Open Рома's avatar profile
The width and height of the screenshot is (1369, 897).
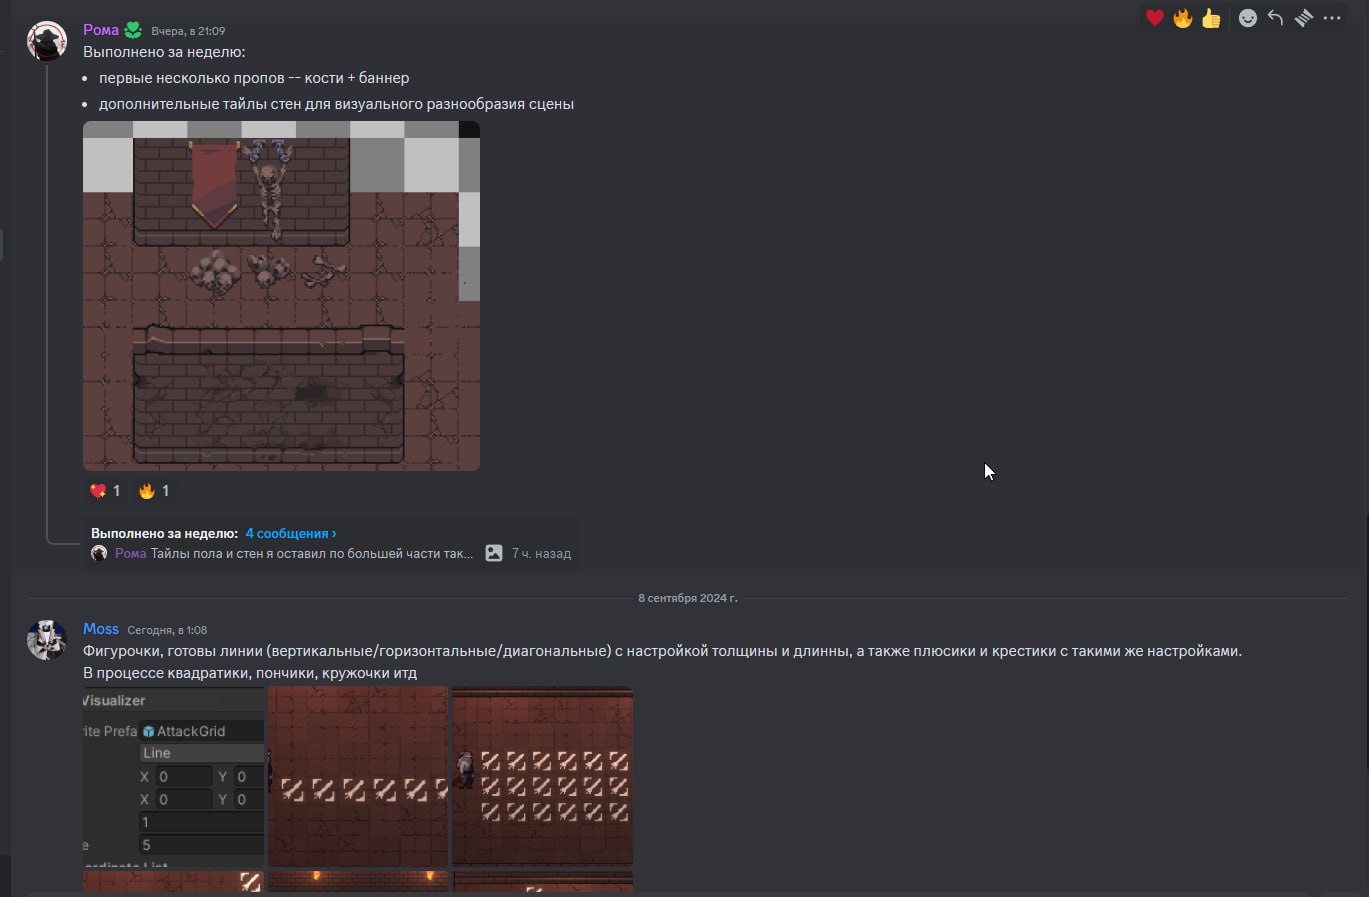pos(46,41)
